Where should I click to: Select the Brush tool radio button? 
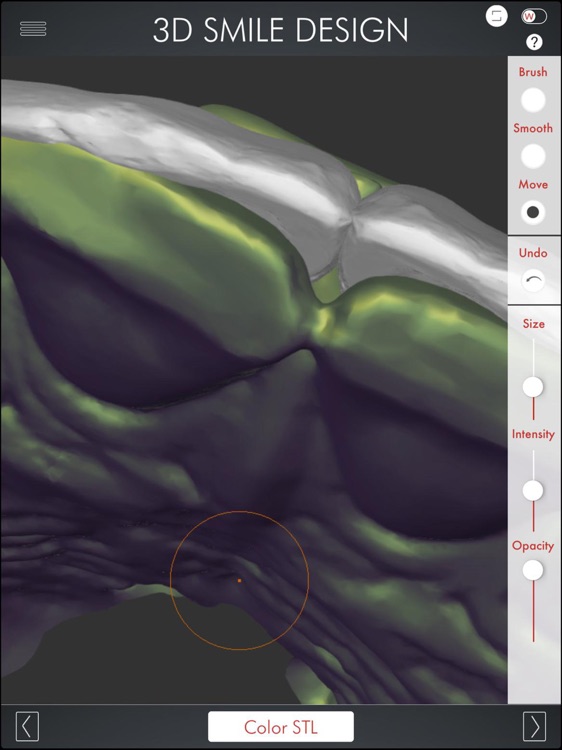533,100
